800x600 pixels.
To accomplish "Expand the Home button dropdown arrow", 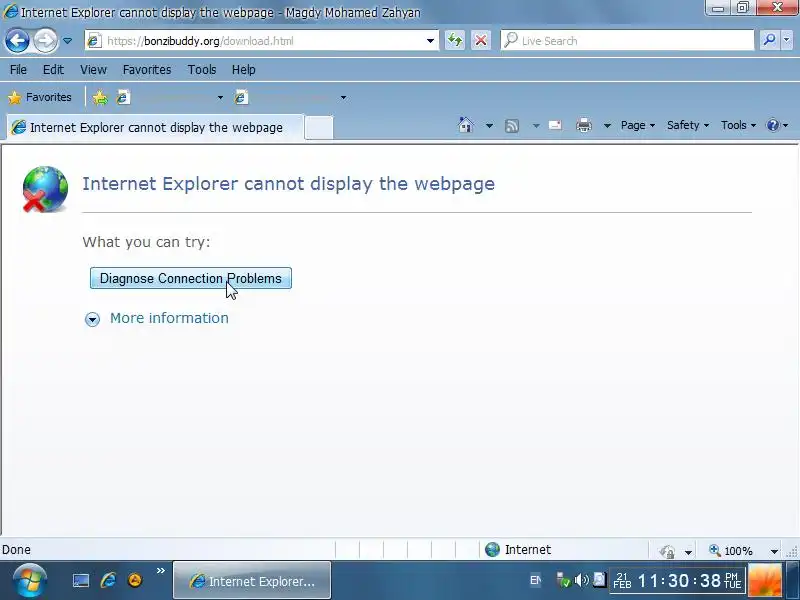I will point(489,126).
